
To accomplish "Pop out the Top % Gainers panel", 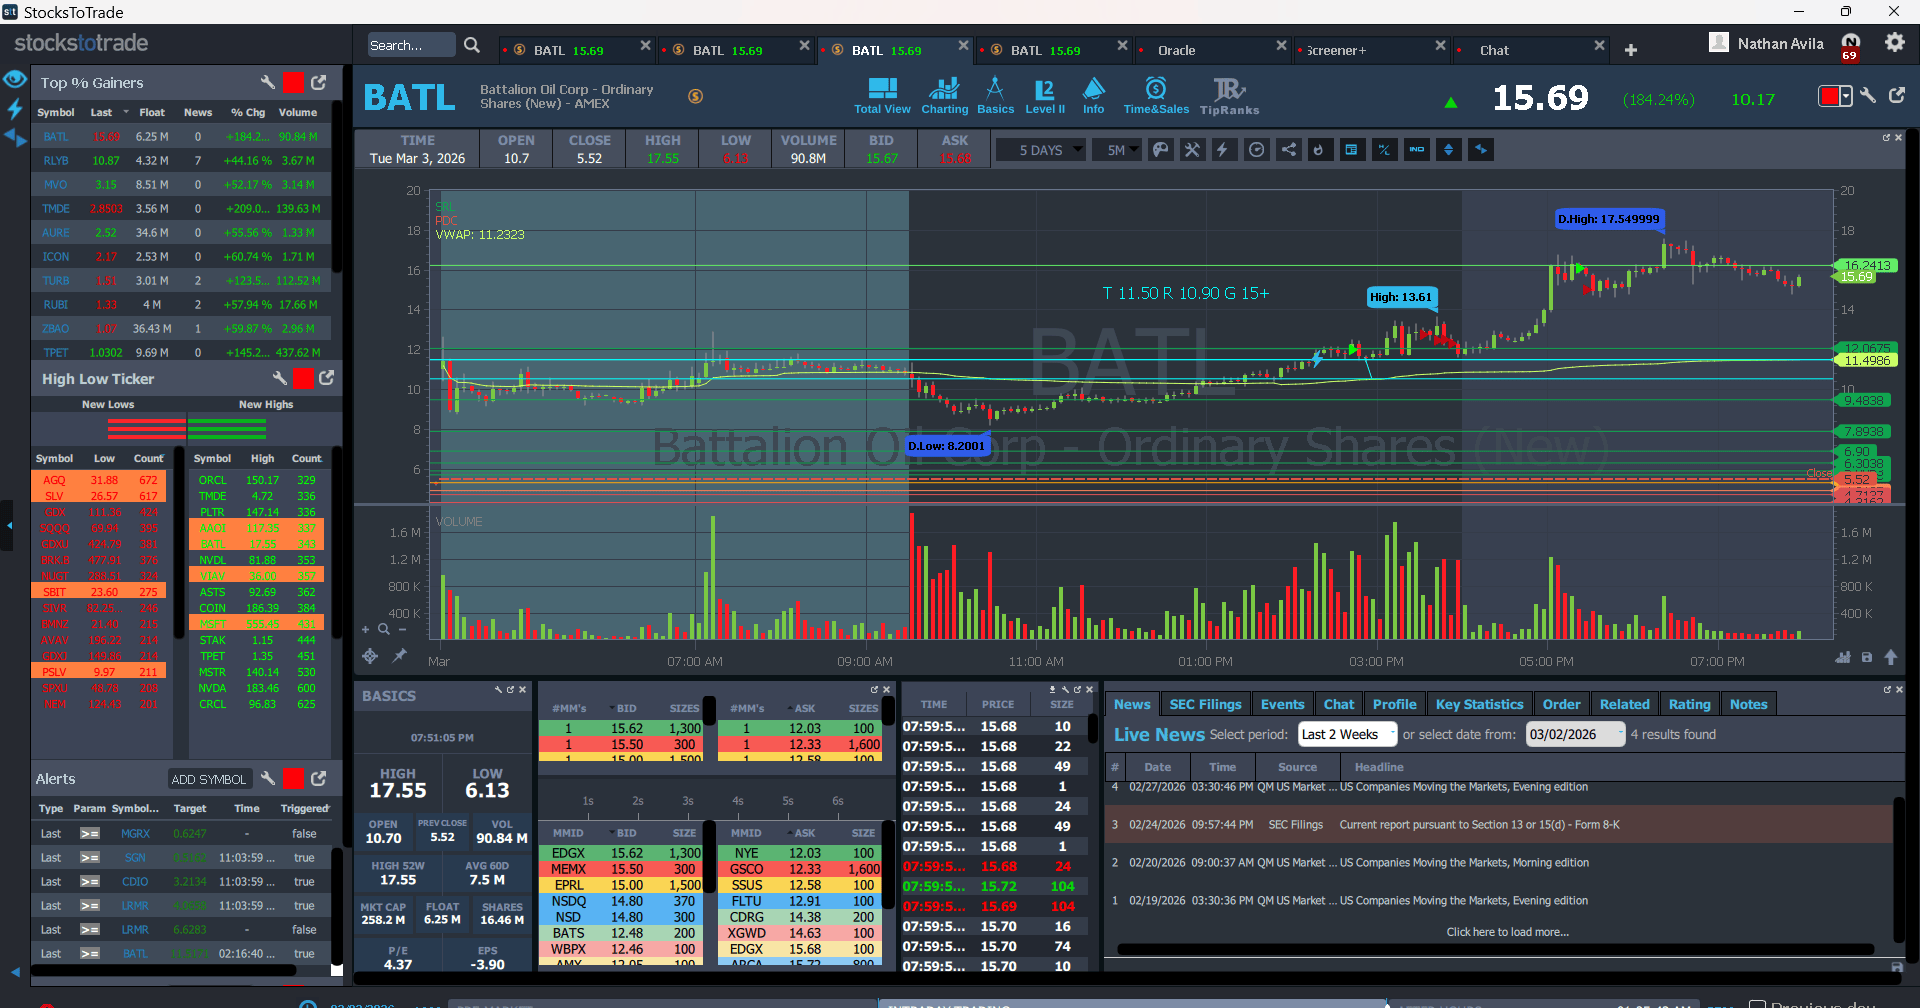I will [x=319, y=82].
